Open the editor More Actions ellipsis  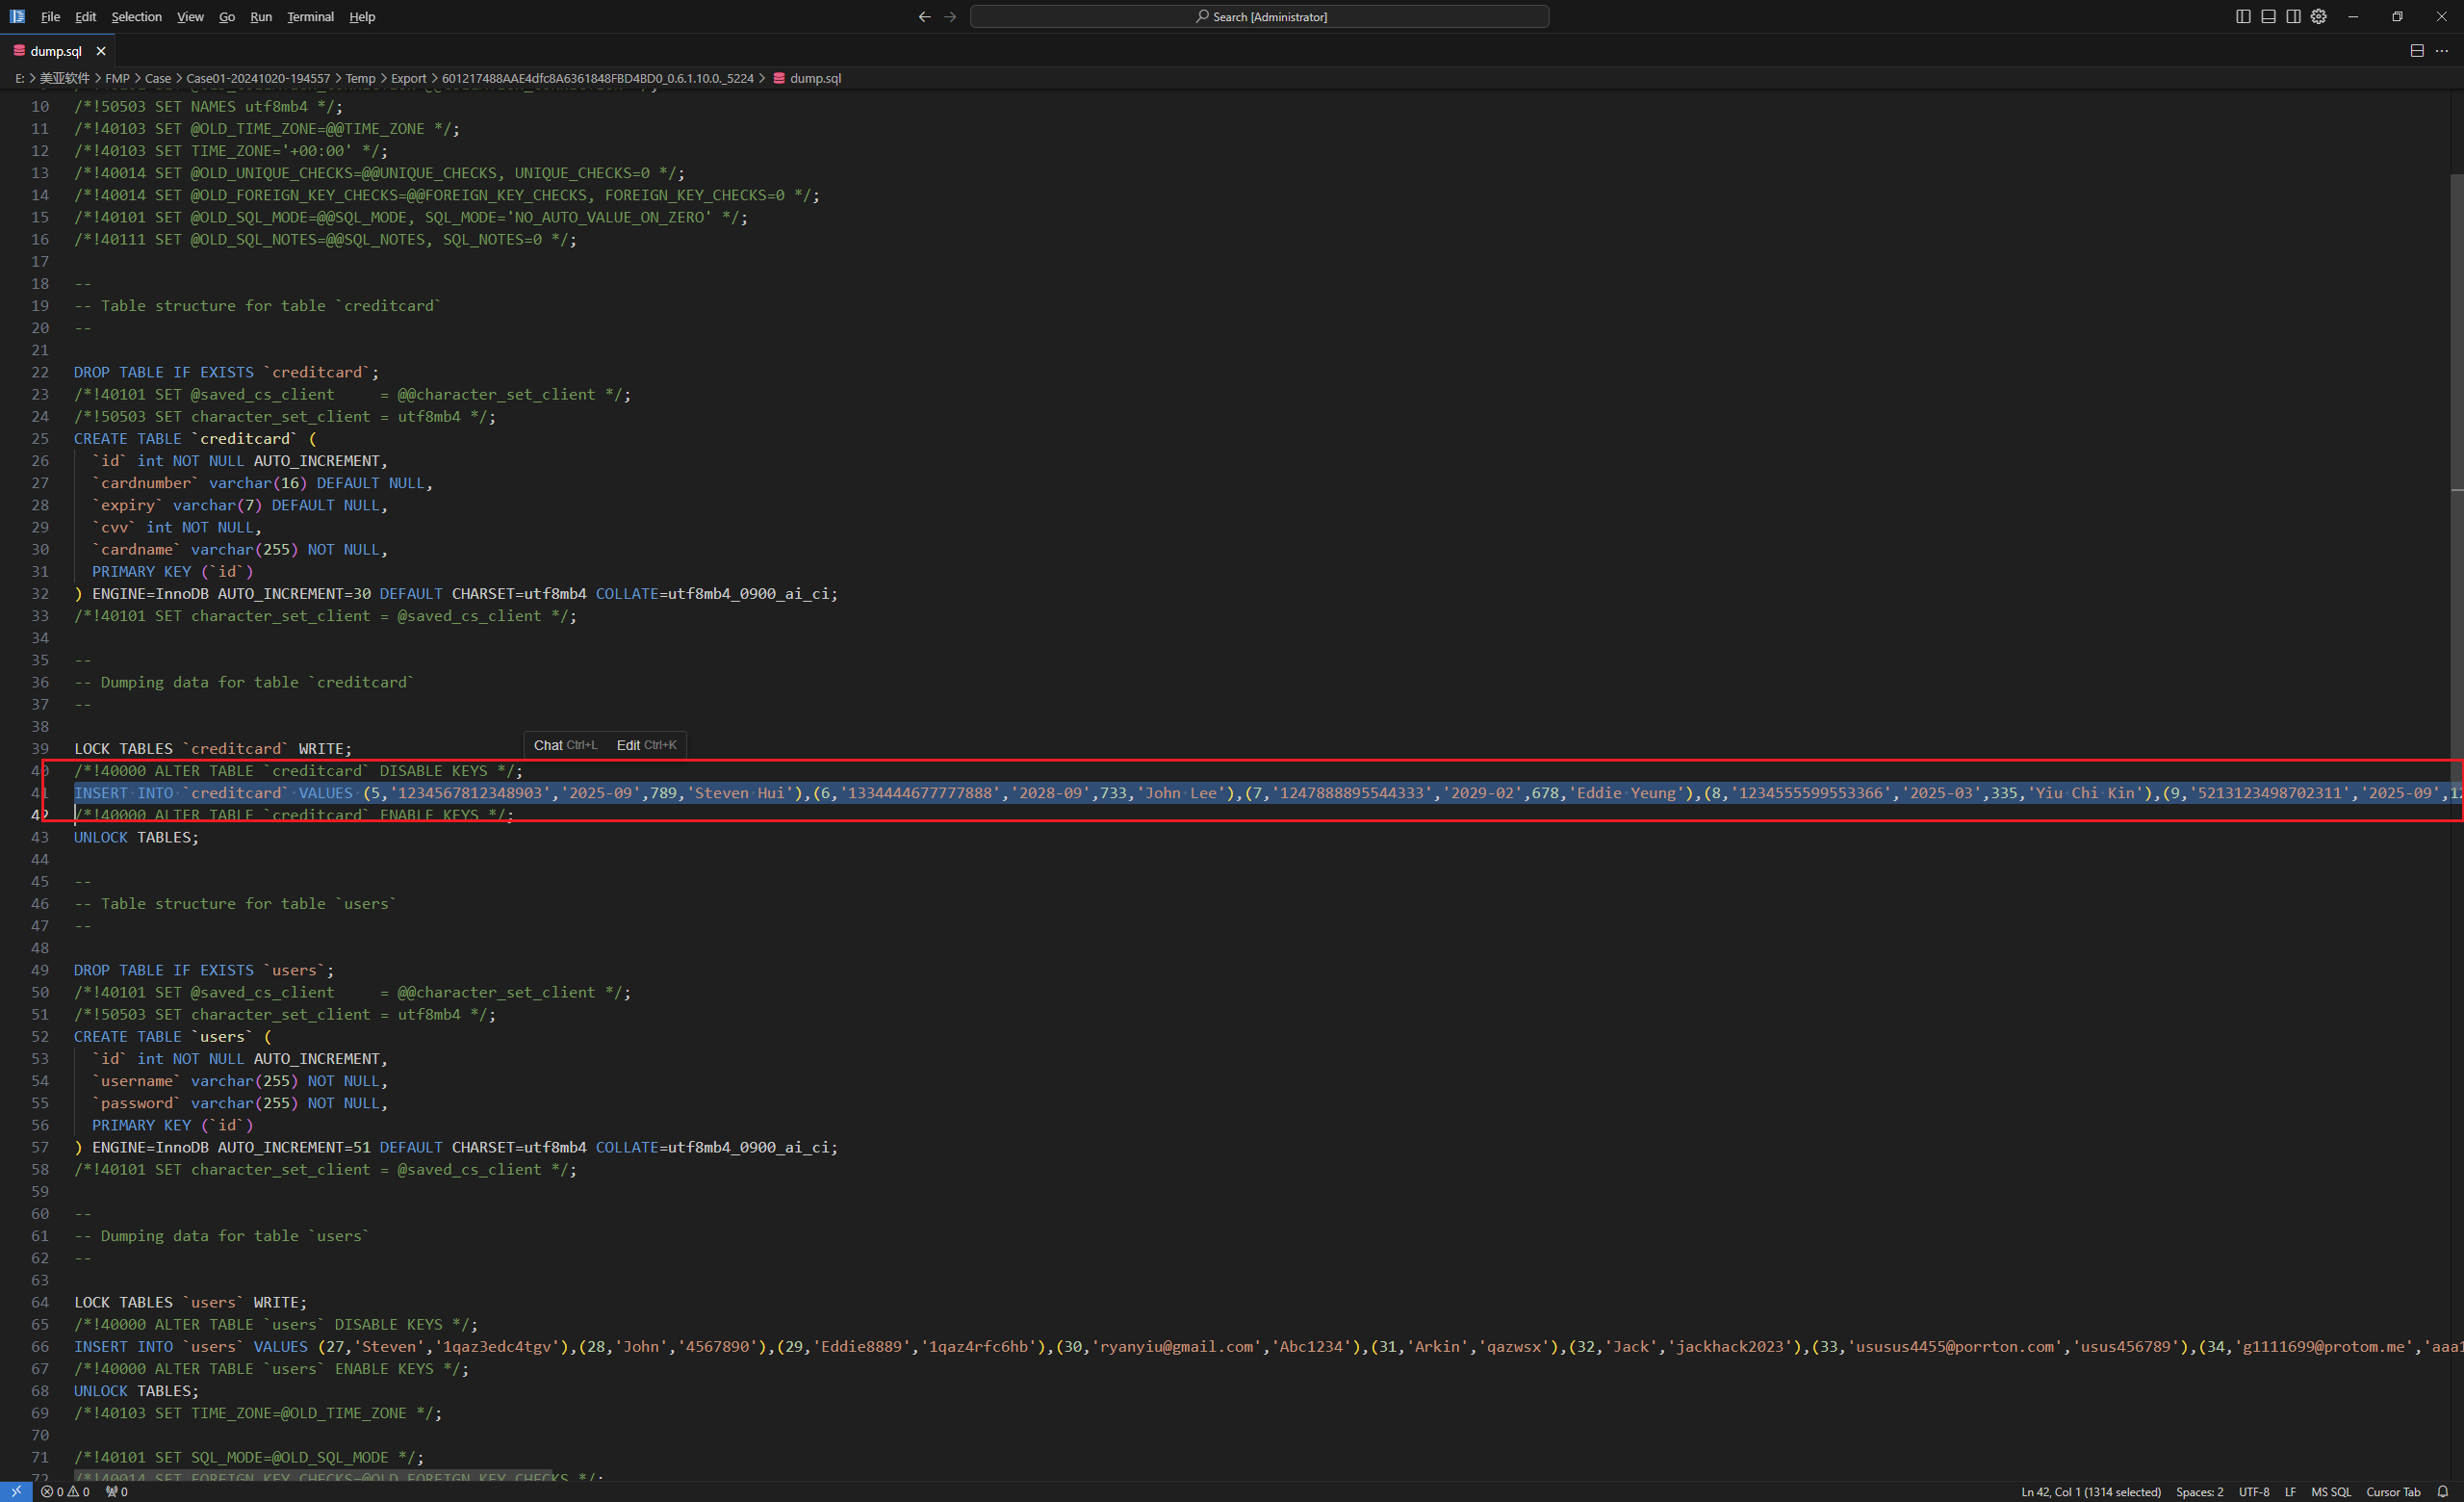(2441, 51)
